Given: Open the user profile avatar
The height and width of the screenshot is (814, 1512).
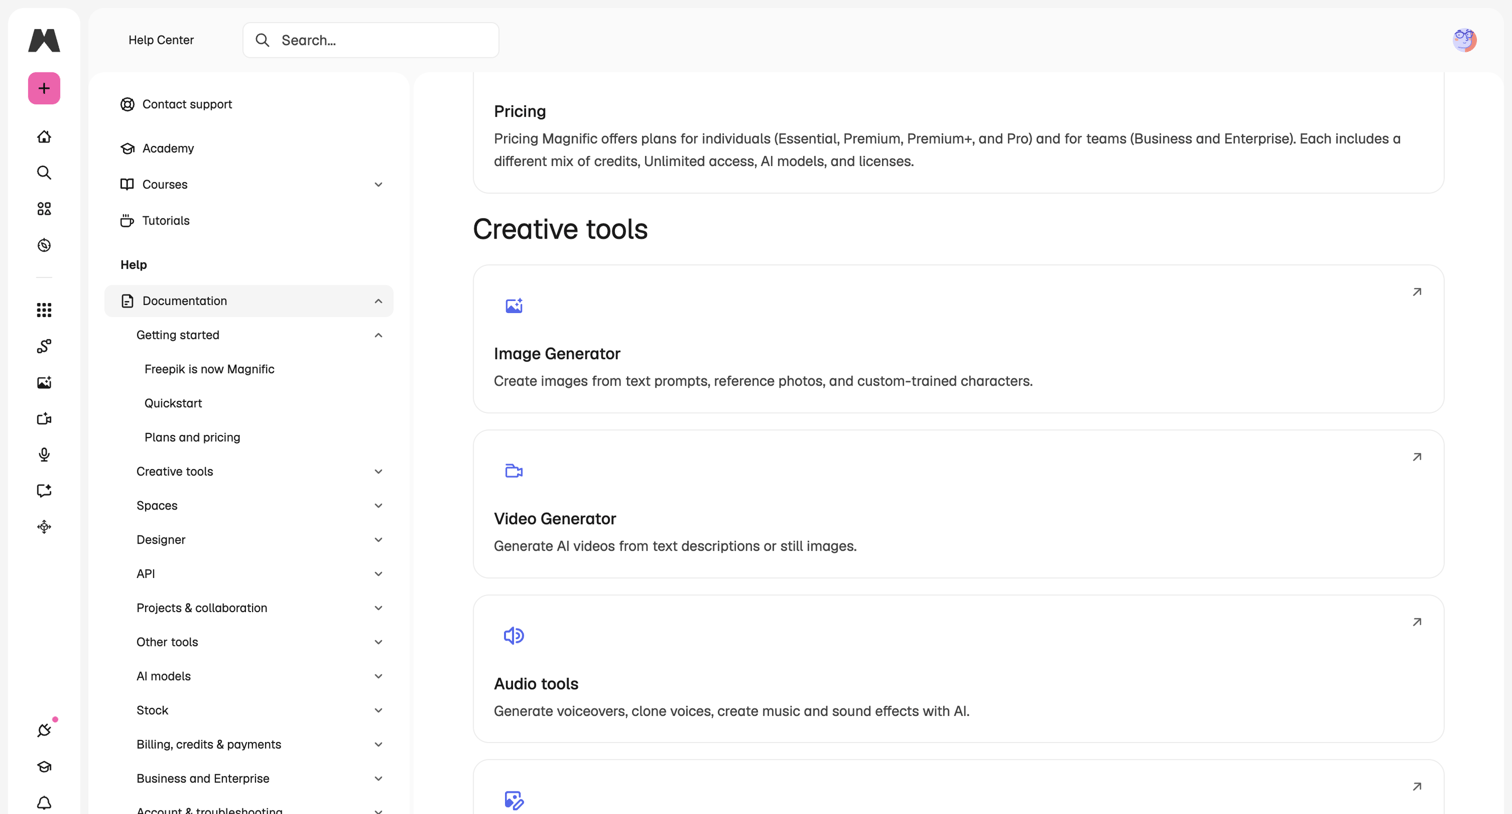Looking at the screenshot, I should (x=1464, y=40).
